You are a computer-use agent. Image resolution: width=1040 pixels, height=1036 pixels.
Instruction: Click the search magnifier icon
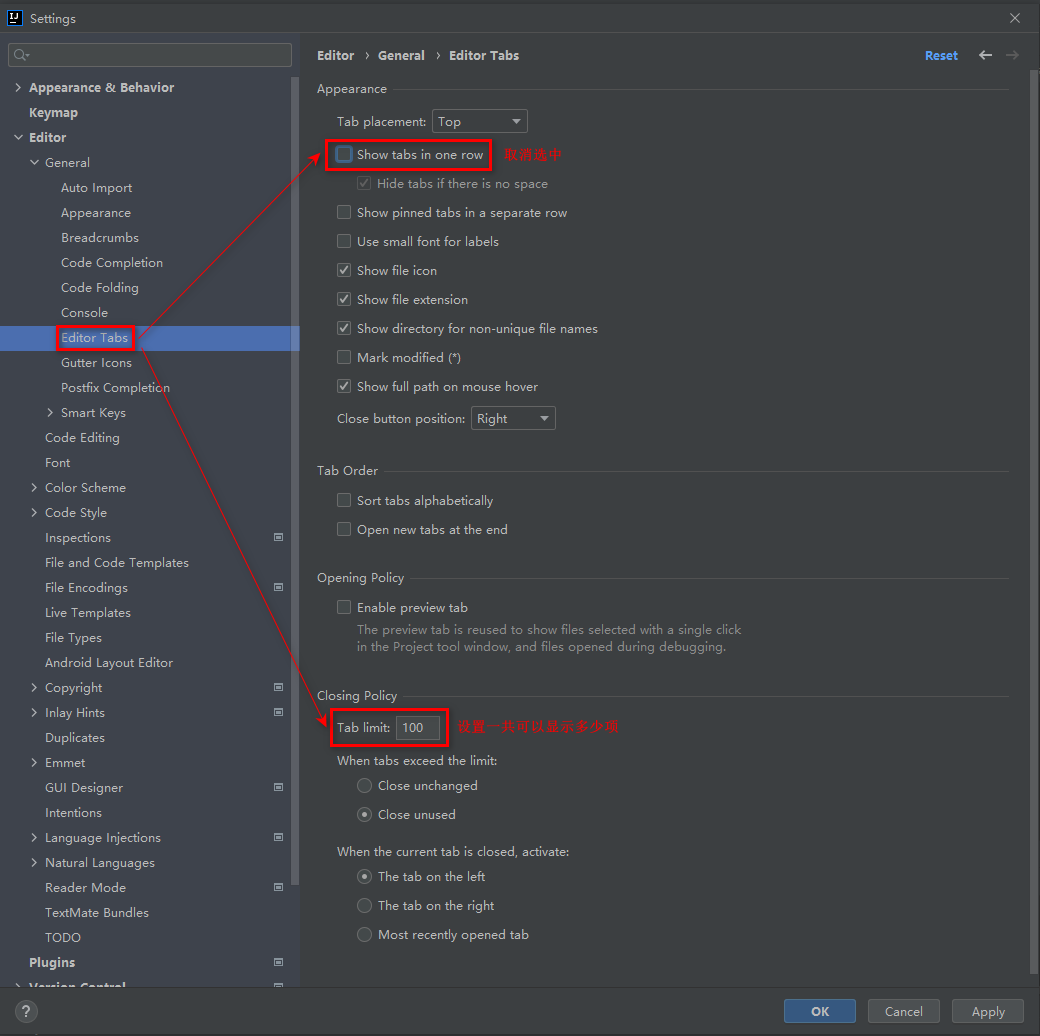click(21, 55)
